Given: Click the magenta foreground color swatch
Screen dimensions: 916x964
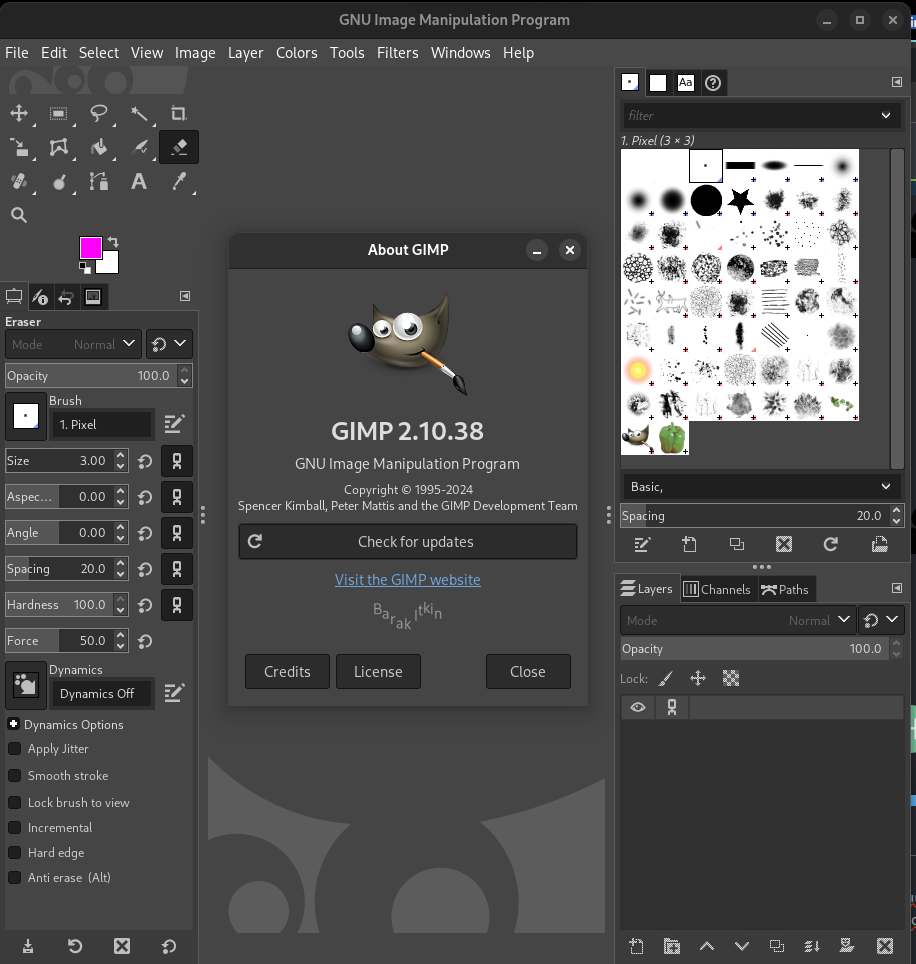Looking at the screenshot, I should (91, 248).
